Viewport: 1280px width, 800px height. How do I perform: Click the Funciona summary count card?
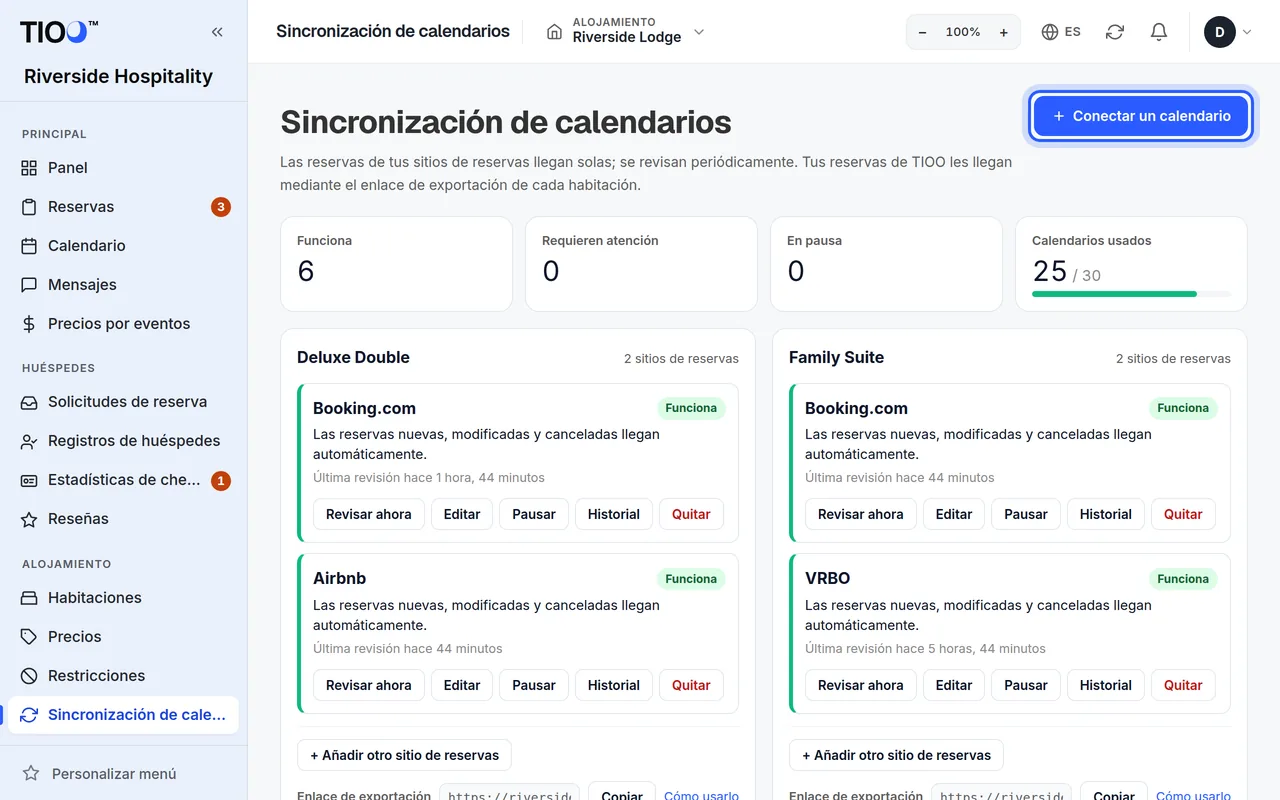pos(396,264)
